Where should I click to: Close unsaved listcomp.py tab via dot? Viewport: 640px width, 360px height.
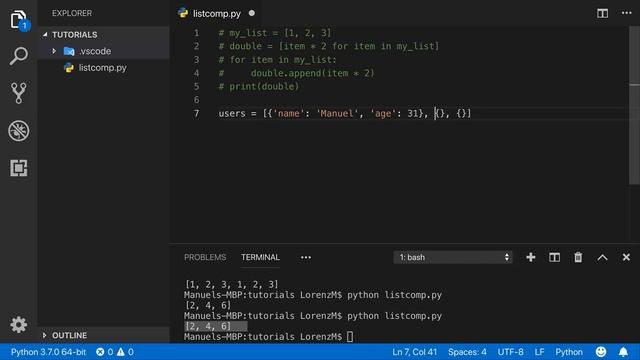[x=252, y=13]
